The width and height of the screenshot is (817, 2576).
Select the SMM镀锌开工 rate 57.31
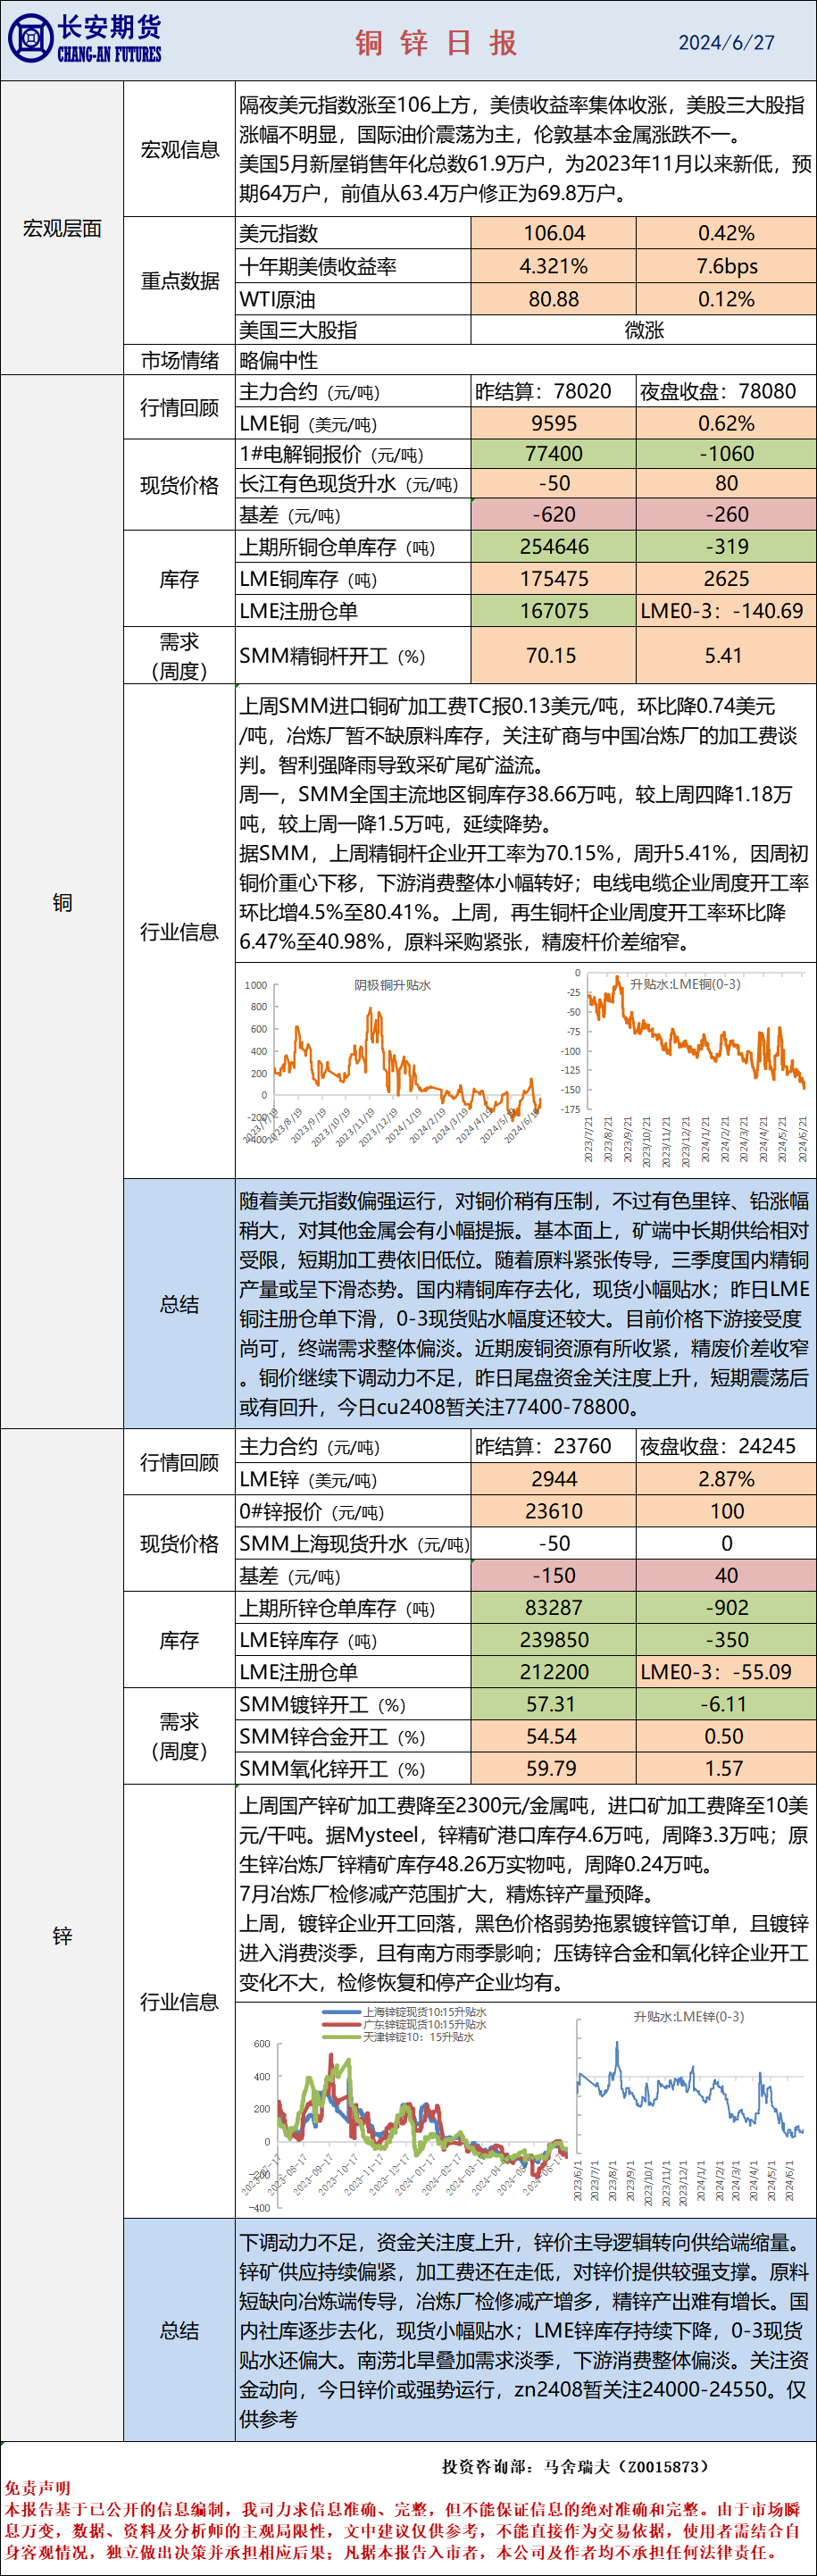coord(554,1704)
